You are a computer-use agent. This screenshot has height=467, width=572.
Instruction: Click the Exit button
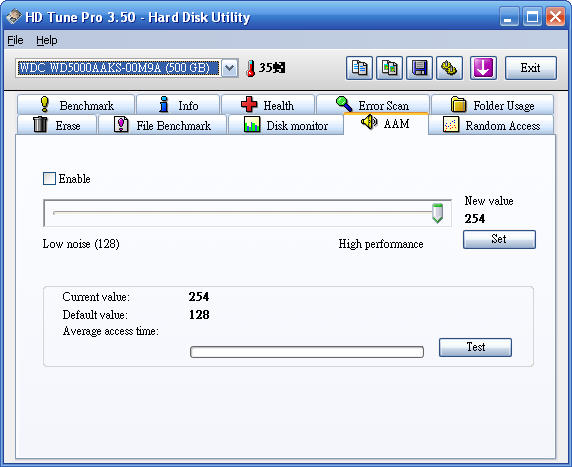click(x=531, y=68)
